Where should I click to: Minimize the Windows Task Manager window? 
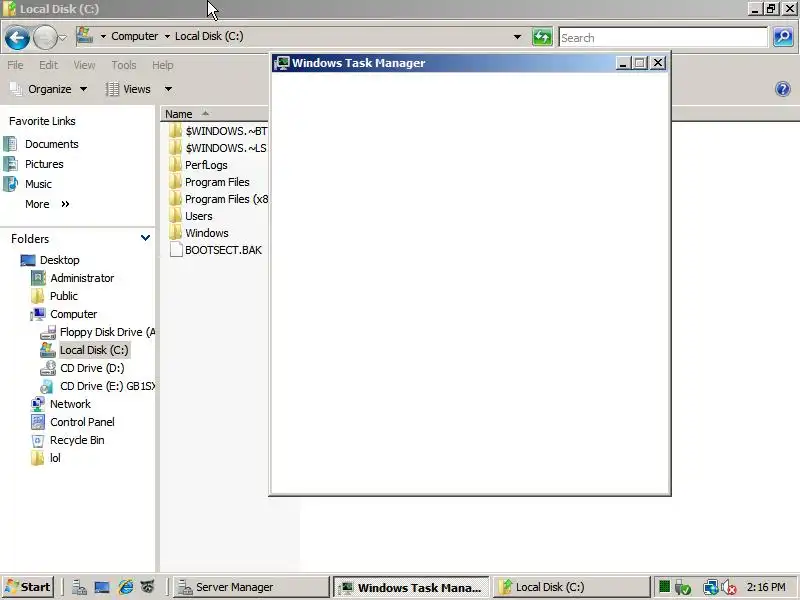tap(622, 63)
